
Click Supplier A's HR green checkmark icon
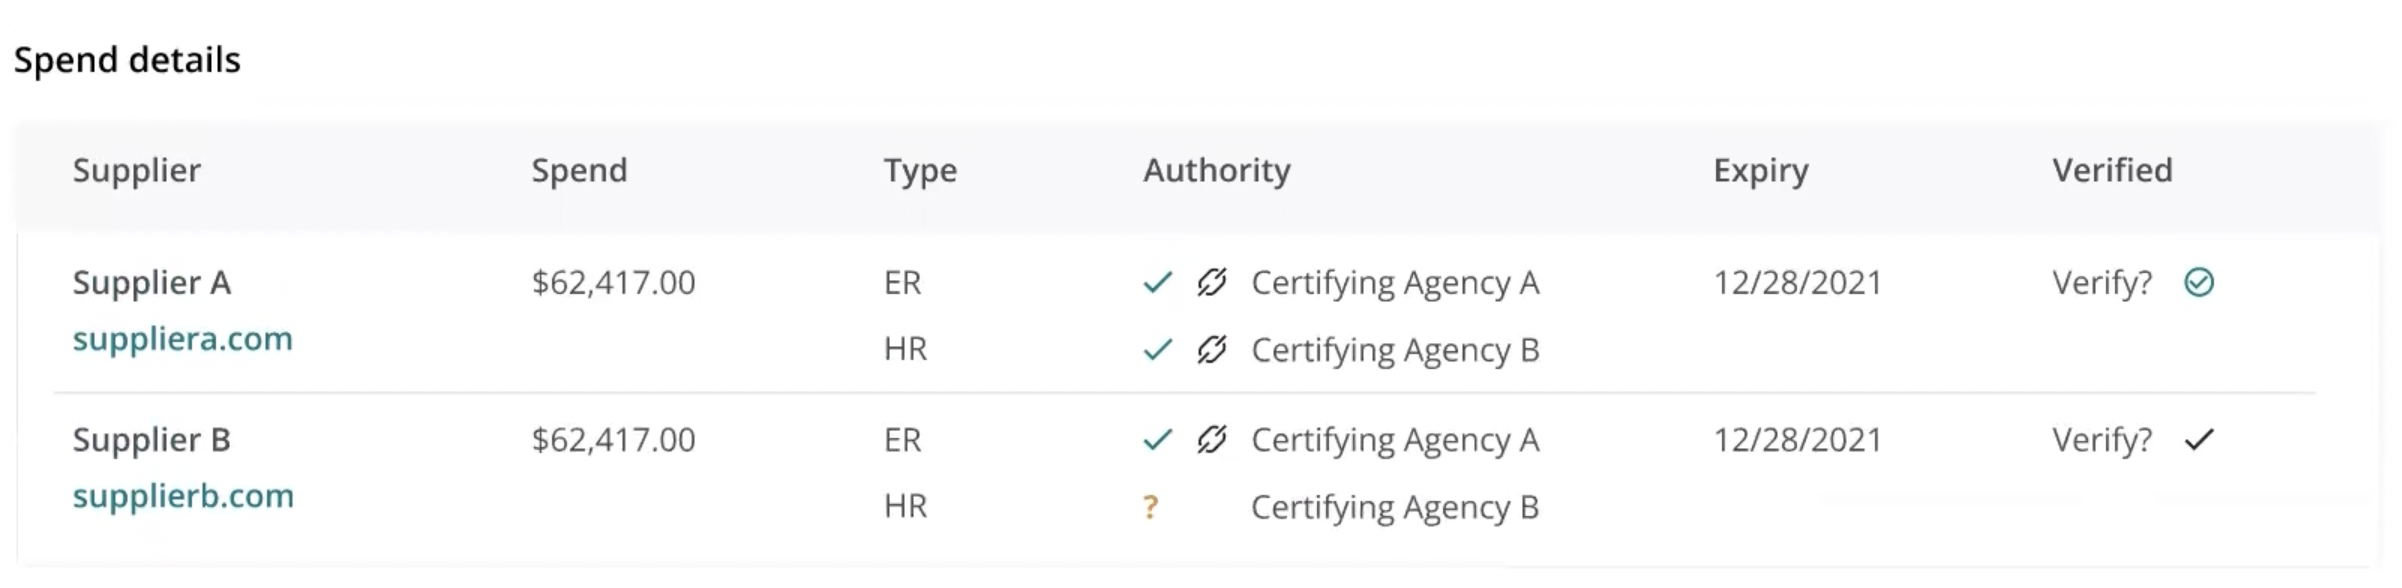point(1157,350)
